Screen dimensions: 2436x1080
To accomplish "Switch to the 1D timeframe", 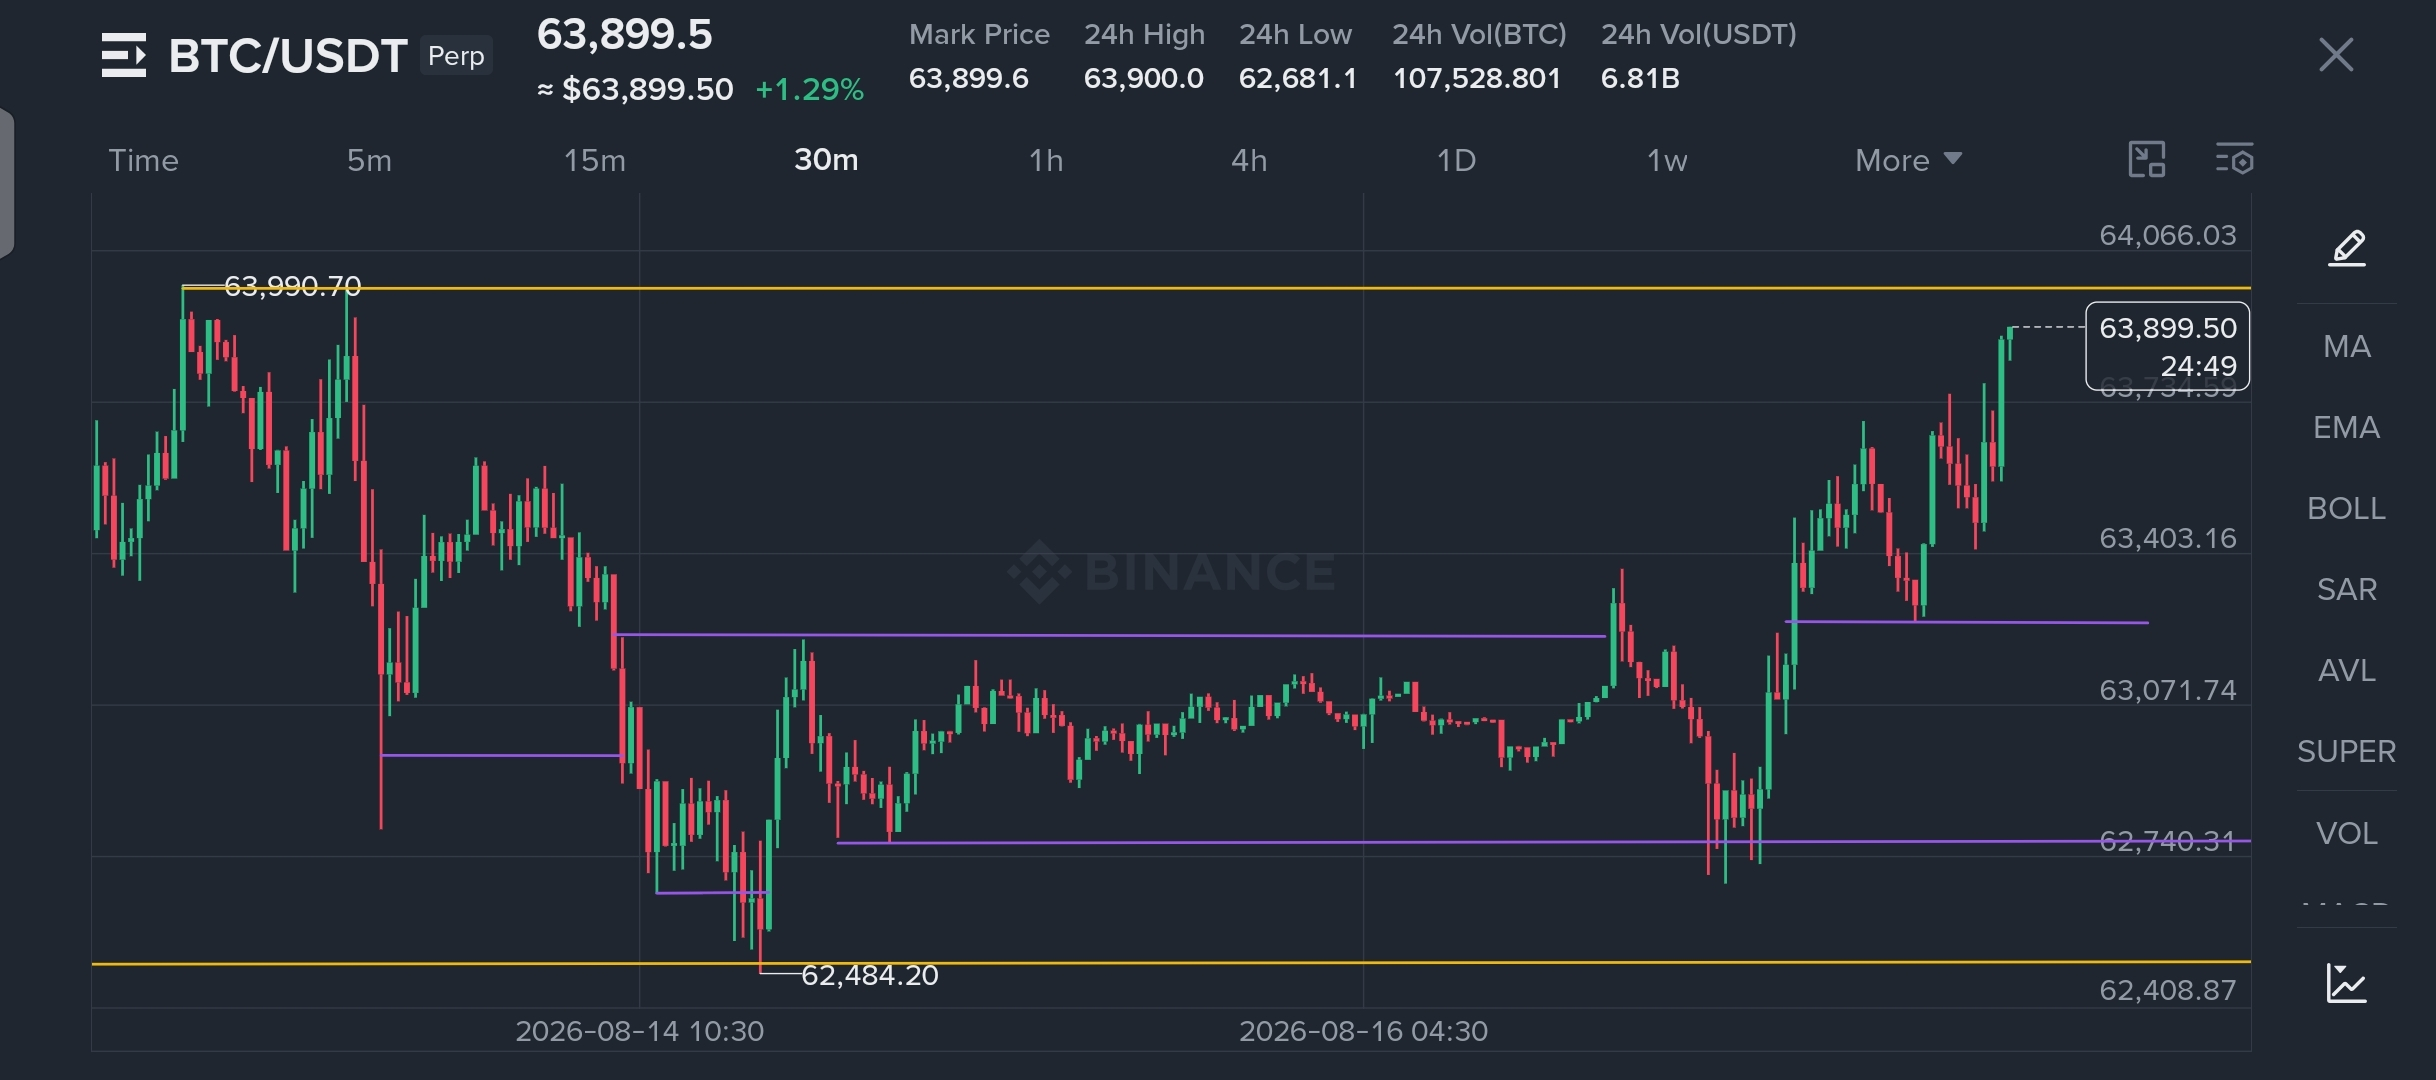I will (x=1456, y=161).
